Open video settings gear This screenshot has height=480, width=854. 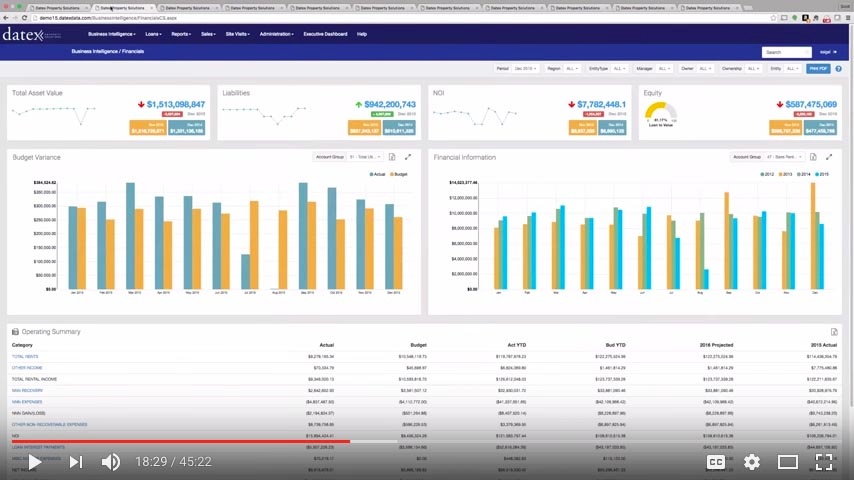[752, 461]
